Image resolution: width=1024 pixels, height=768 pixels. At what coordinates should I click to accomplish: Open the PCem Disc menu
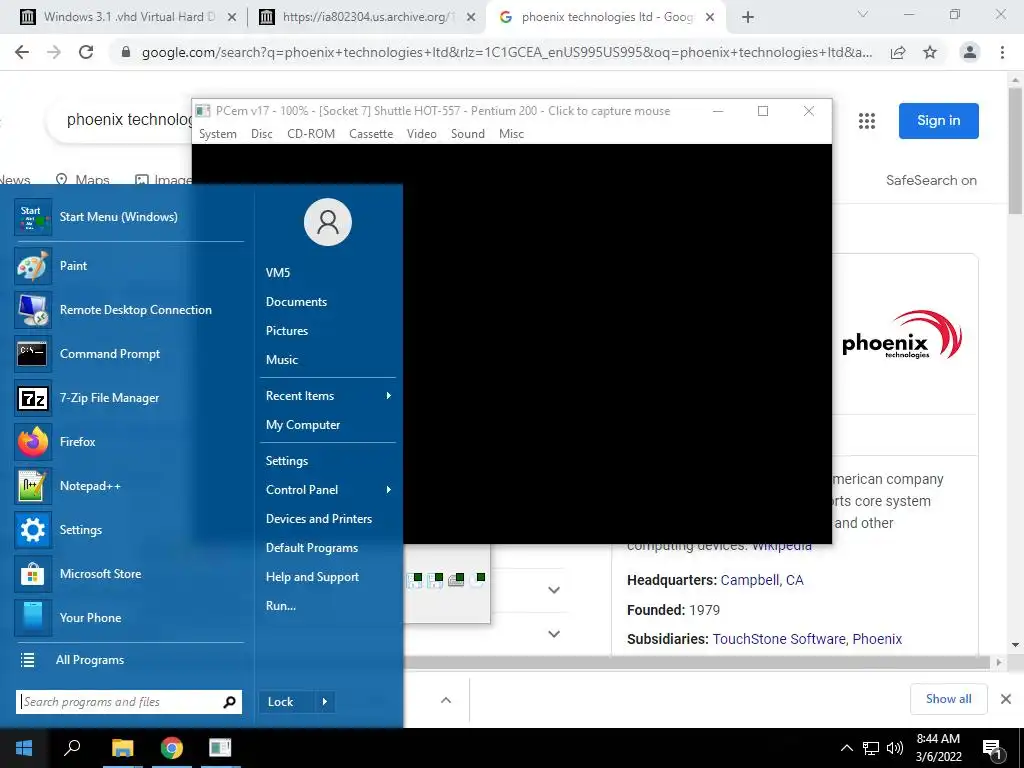tap(261, 134)
